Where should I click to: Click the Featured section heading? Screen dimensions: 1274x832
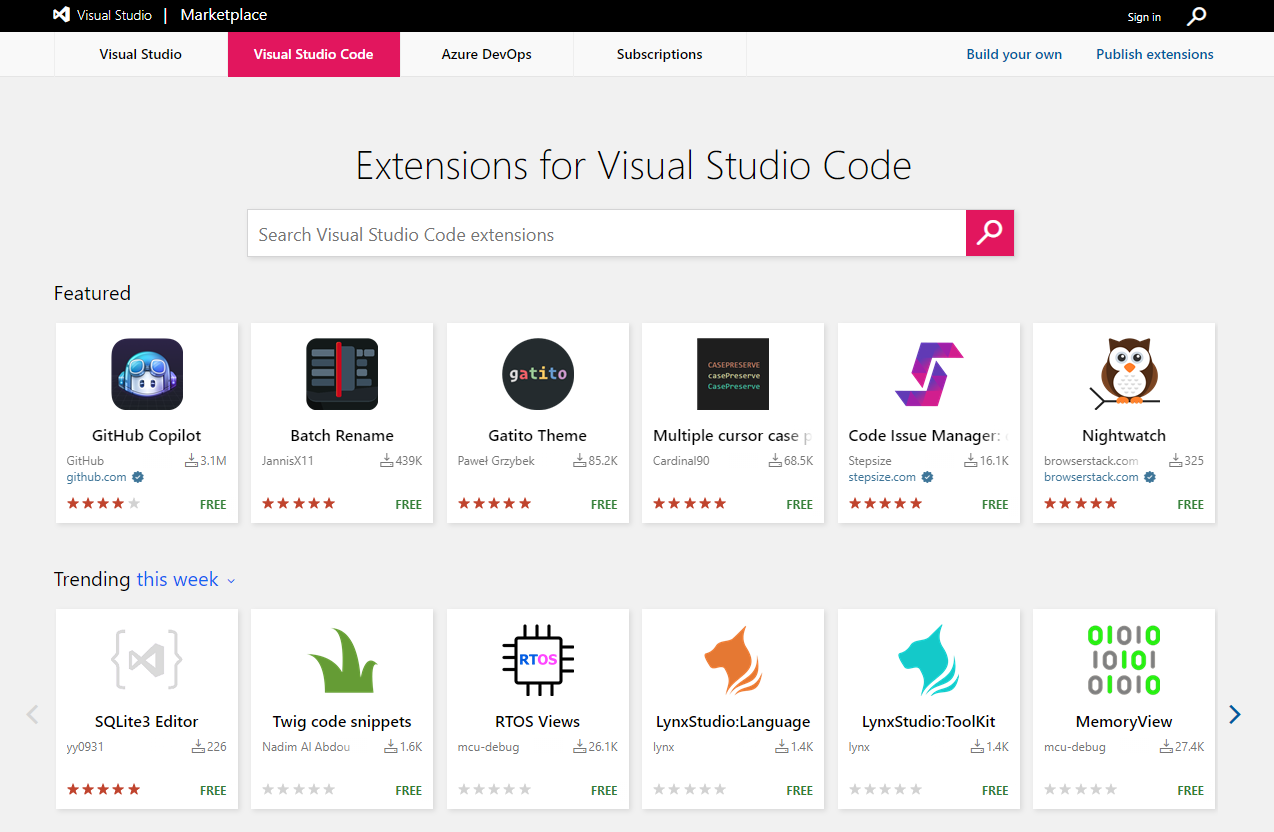point(92,293)
